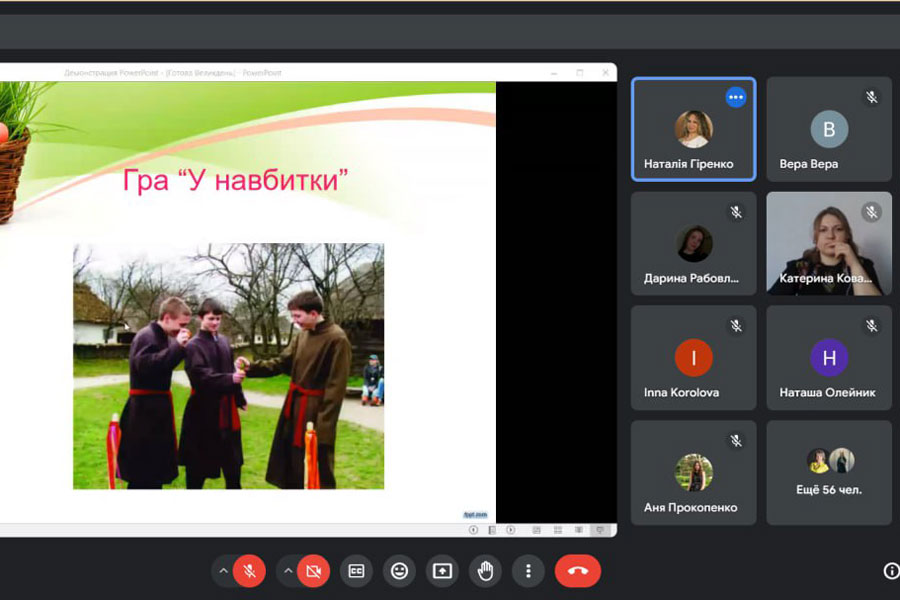The width and height of the screenshot is (900, 600).
Task: Go to previous slide in PowerPoint viewer
Action: point(474,529)
